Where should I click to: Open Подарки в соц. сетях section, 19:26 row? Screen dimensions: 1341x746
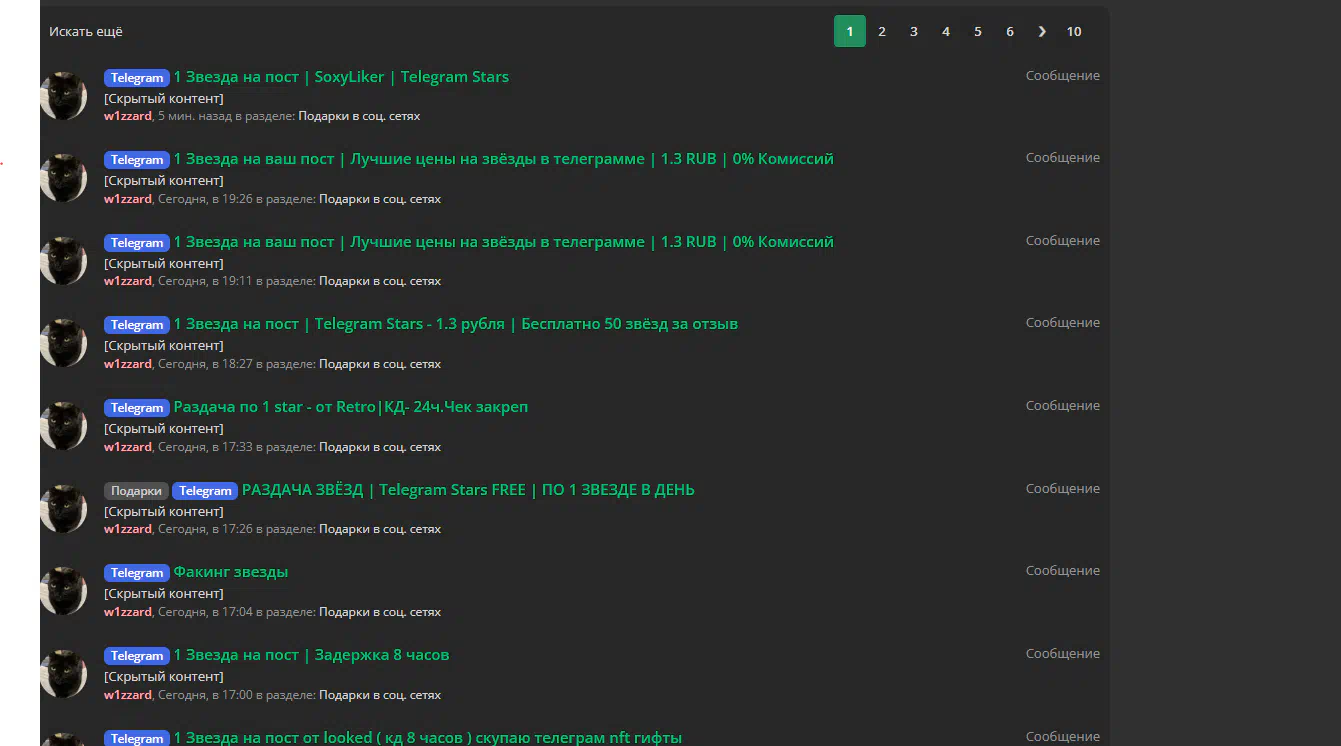click(380, 199)
